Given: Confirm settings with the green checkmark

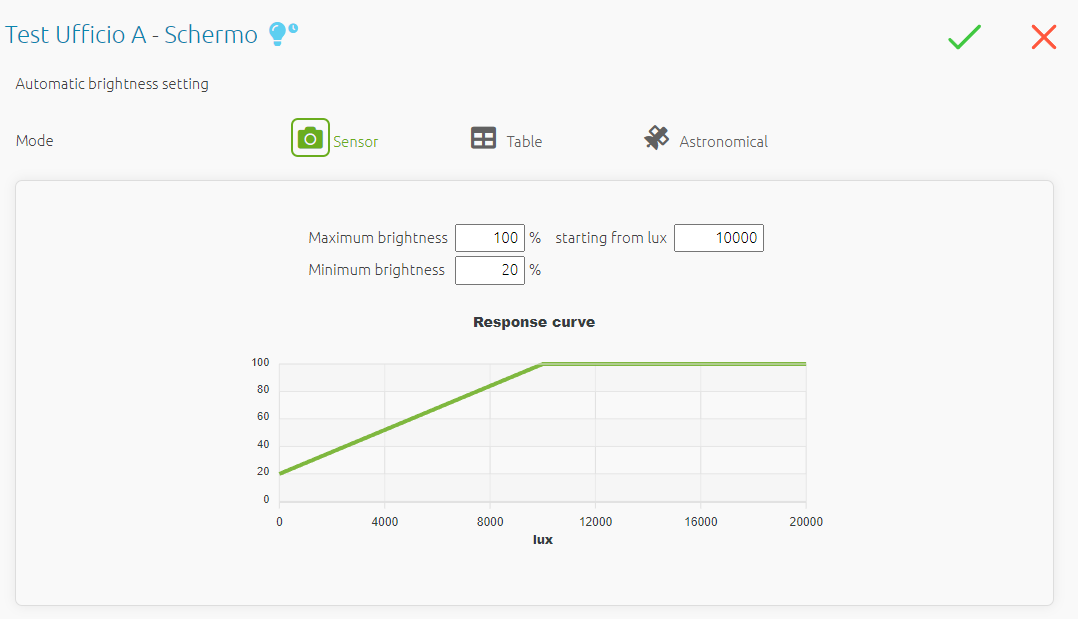Looking at the screenshot, I should [x=964, y=38].
